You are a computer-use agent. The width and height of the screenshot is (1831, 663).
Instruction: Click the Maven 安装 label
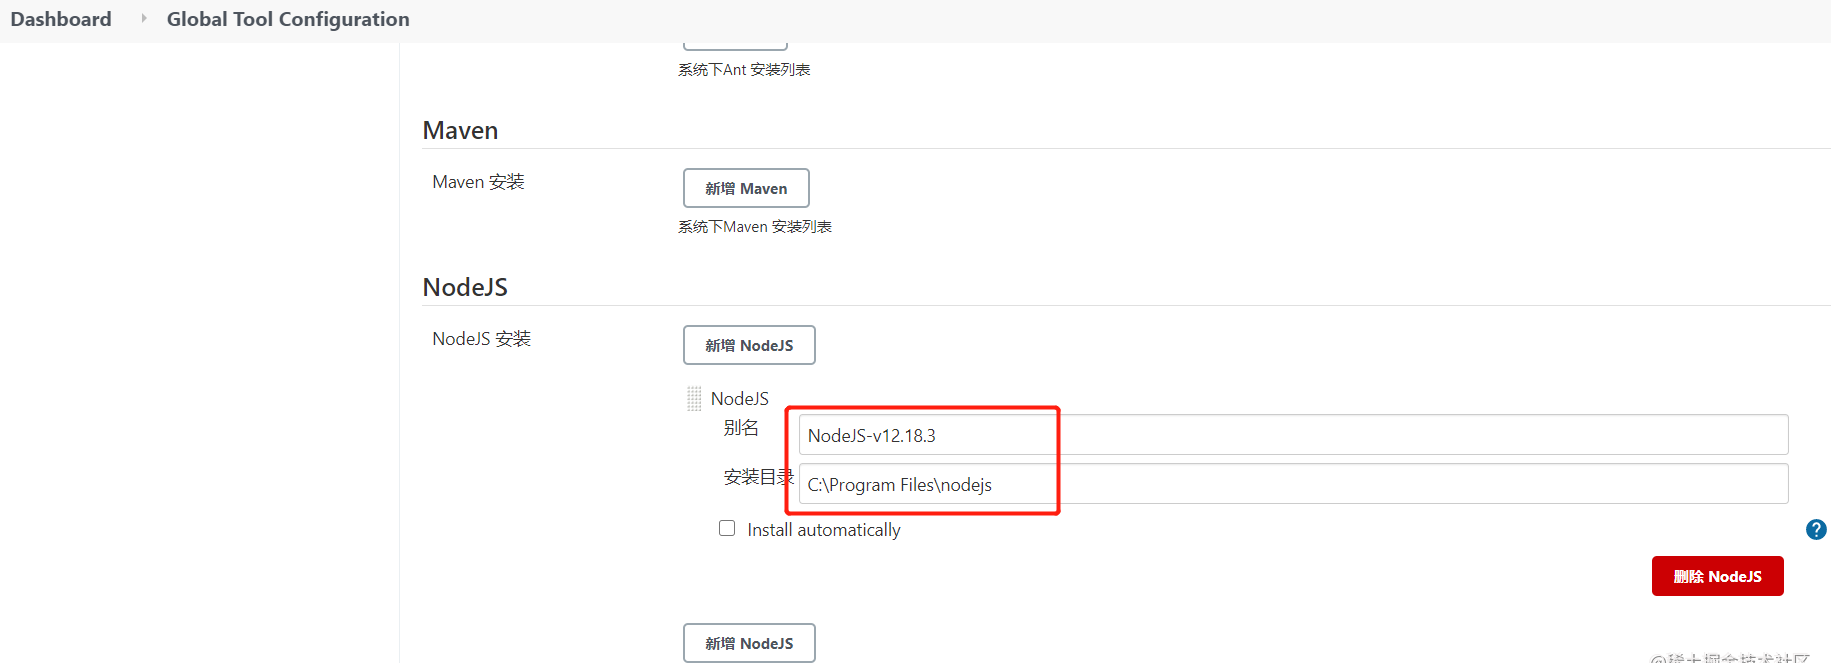(x=478, y=182)
